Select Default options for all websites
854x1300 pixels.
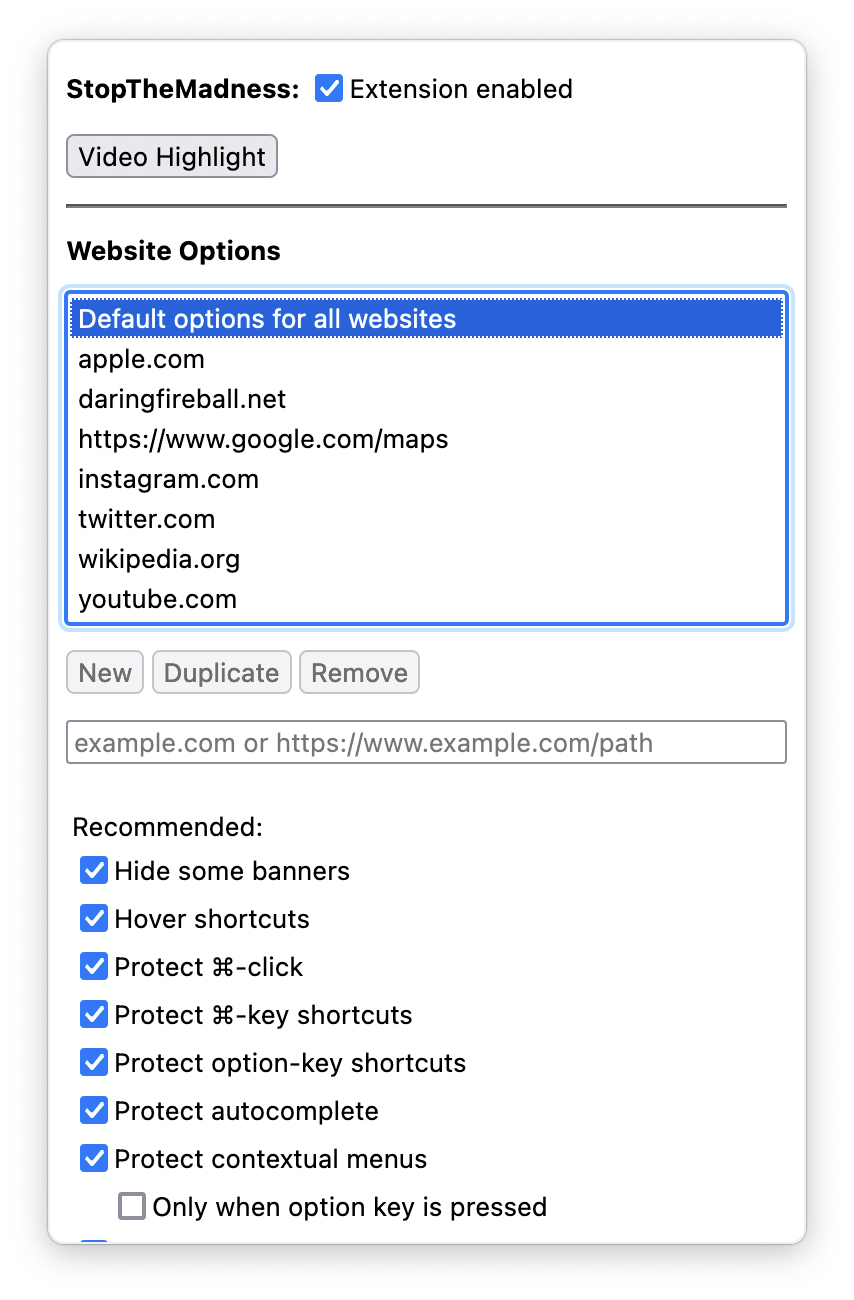click(x=267, y=319)
